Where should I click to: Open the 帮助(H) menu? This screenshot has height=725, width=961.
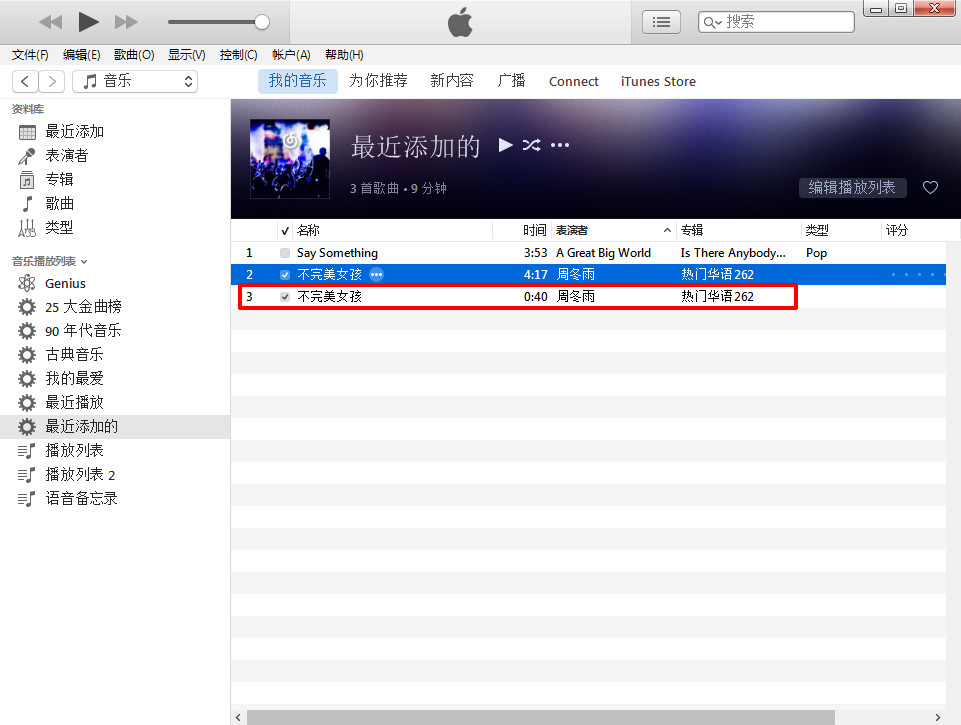coord(344,55)
